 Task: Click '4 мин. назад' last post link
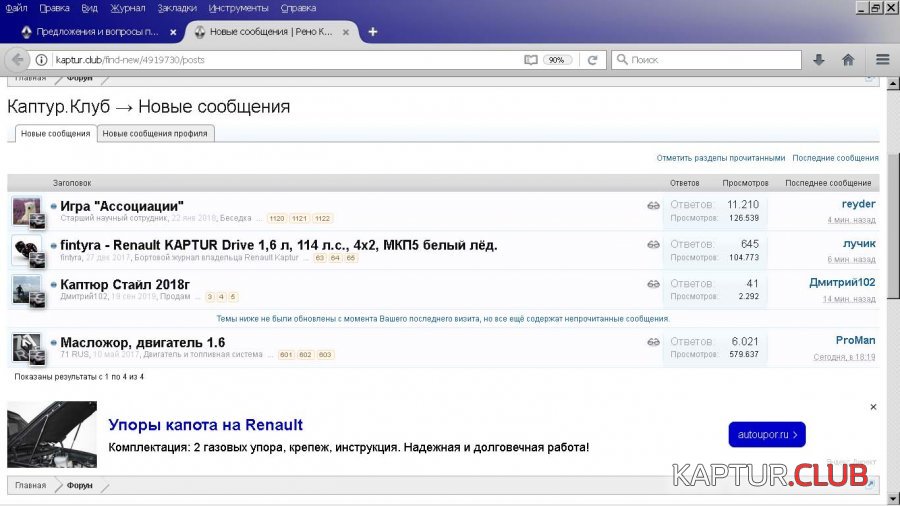click(851, 220)
